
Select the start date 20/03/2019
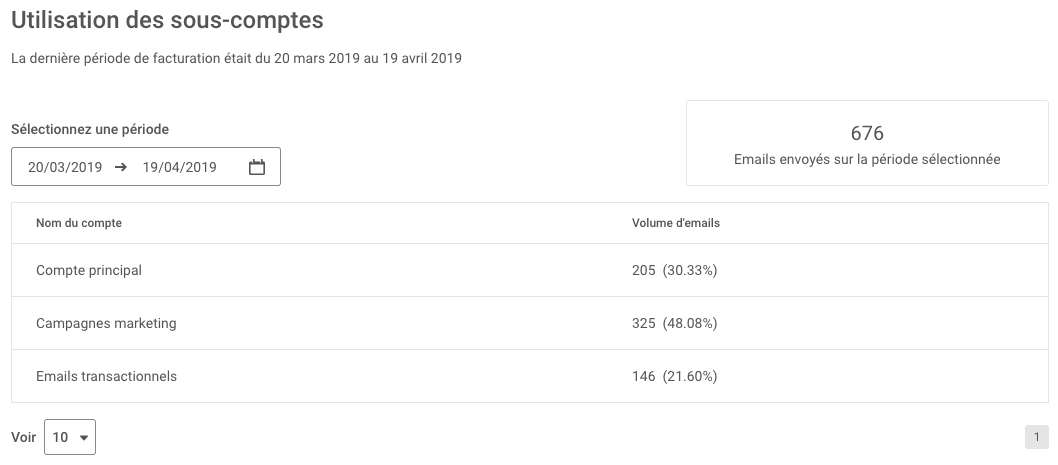65,167
